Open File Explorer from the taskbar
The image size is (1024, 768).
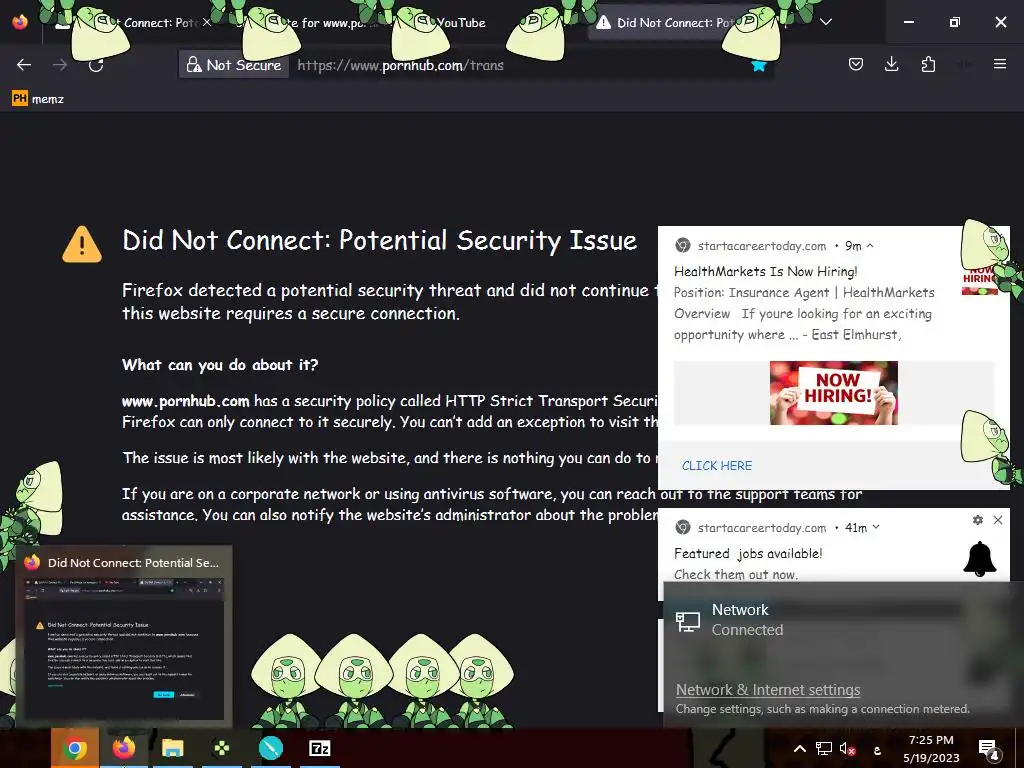(172, 748)
